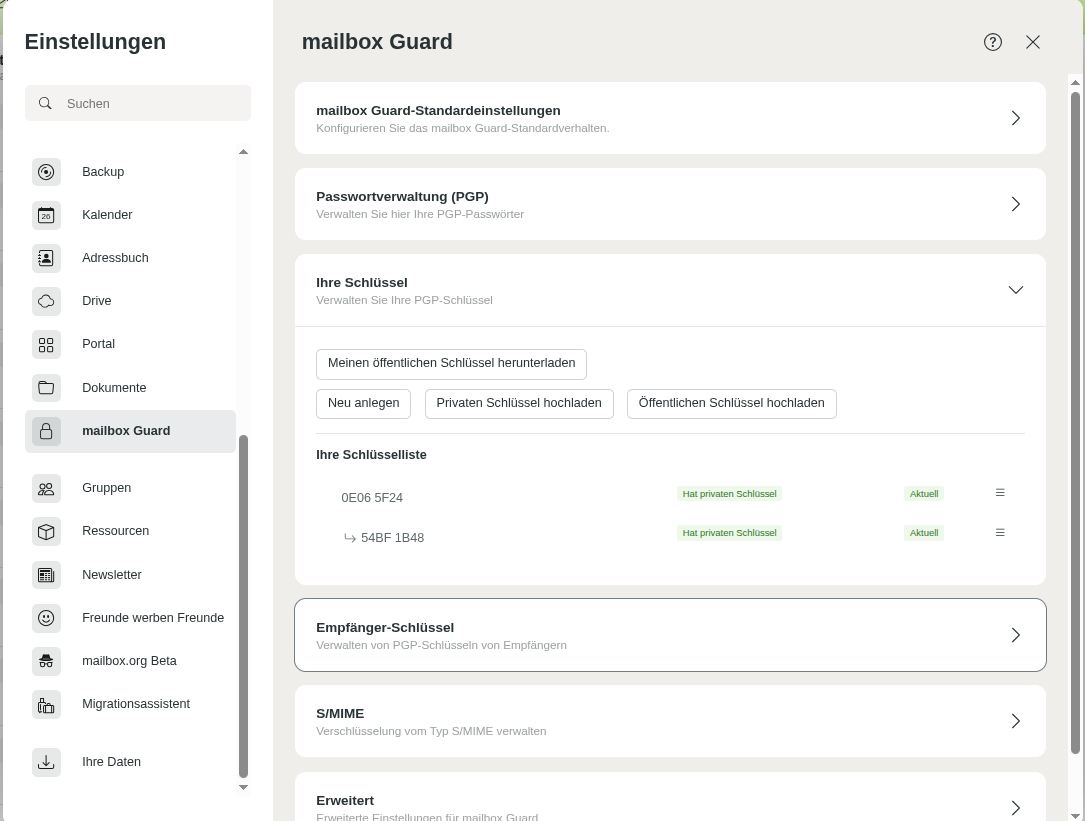This screenshot has height=821, width=1085.
Task: Go to Adressbuch settings
Action: tap(130, 258)
